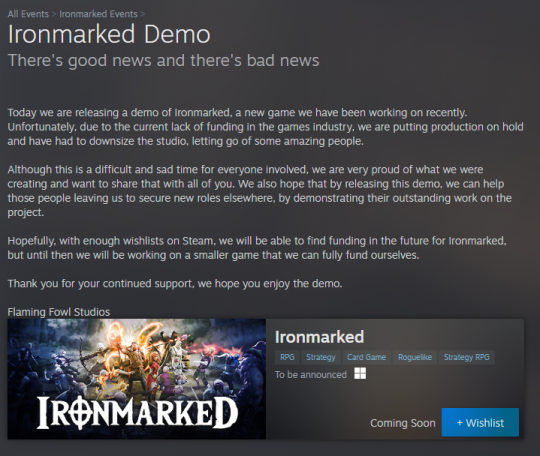Select the Strategy RPG tag
The height and width of the screenshot is (456, 540).
click(466, 357)
